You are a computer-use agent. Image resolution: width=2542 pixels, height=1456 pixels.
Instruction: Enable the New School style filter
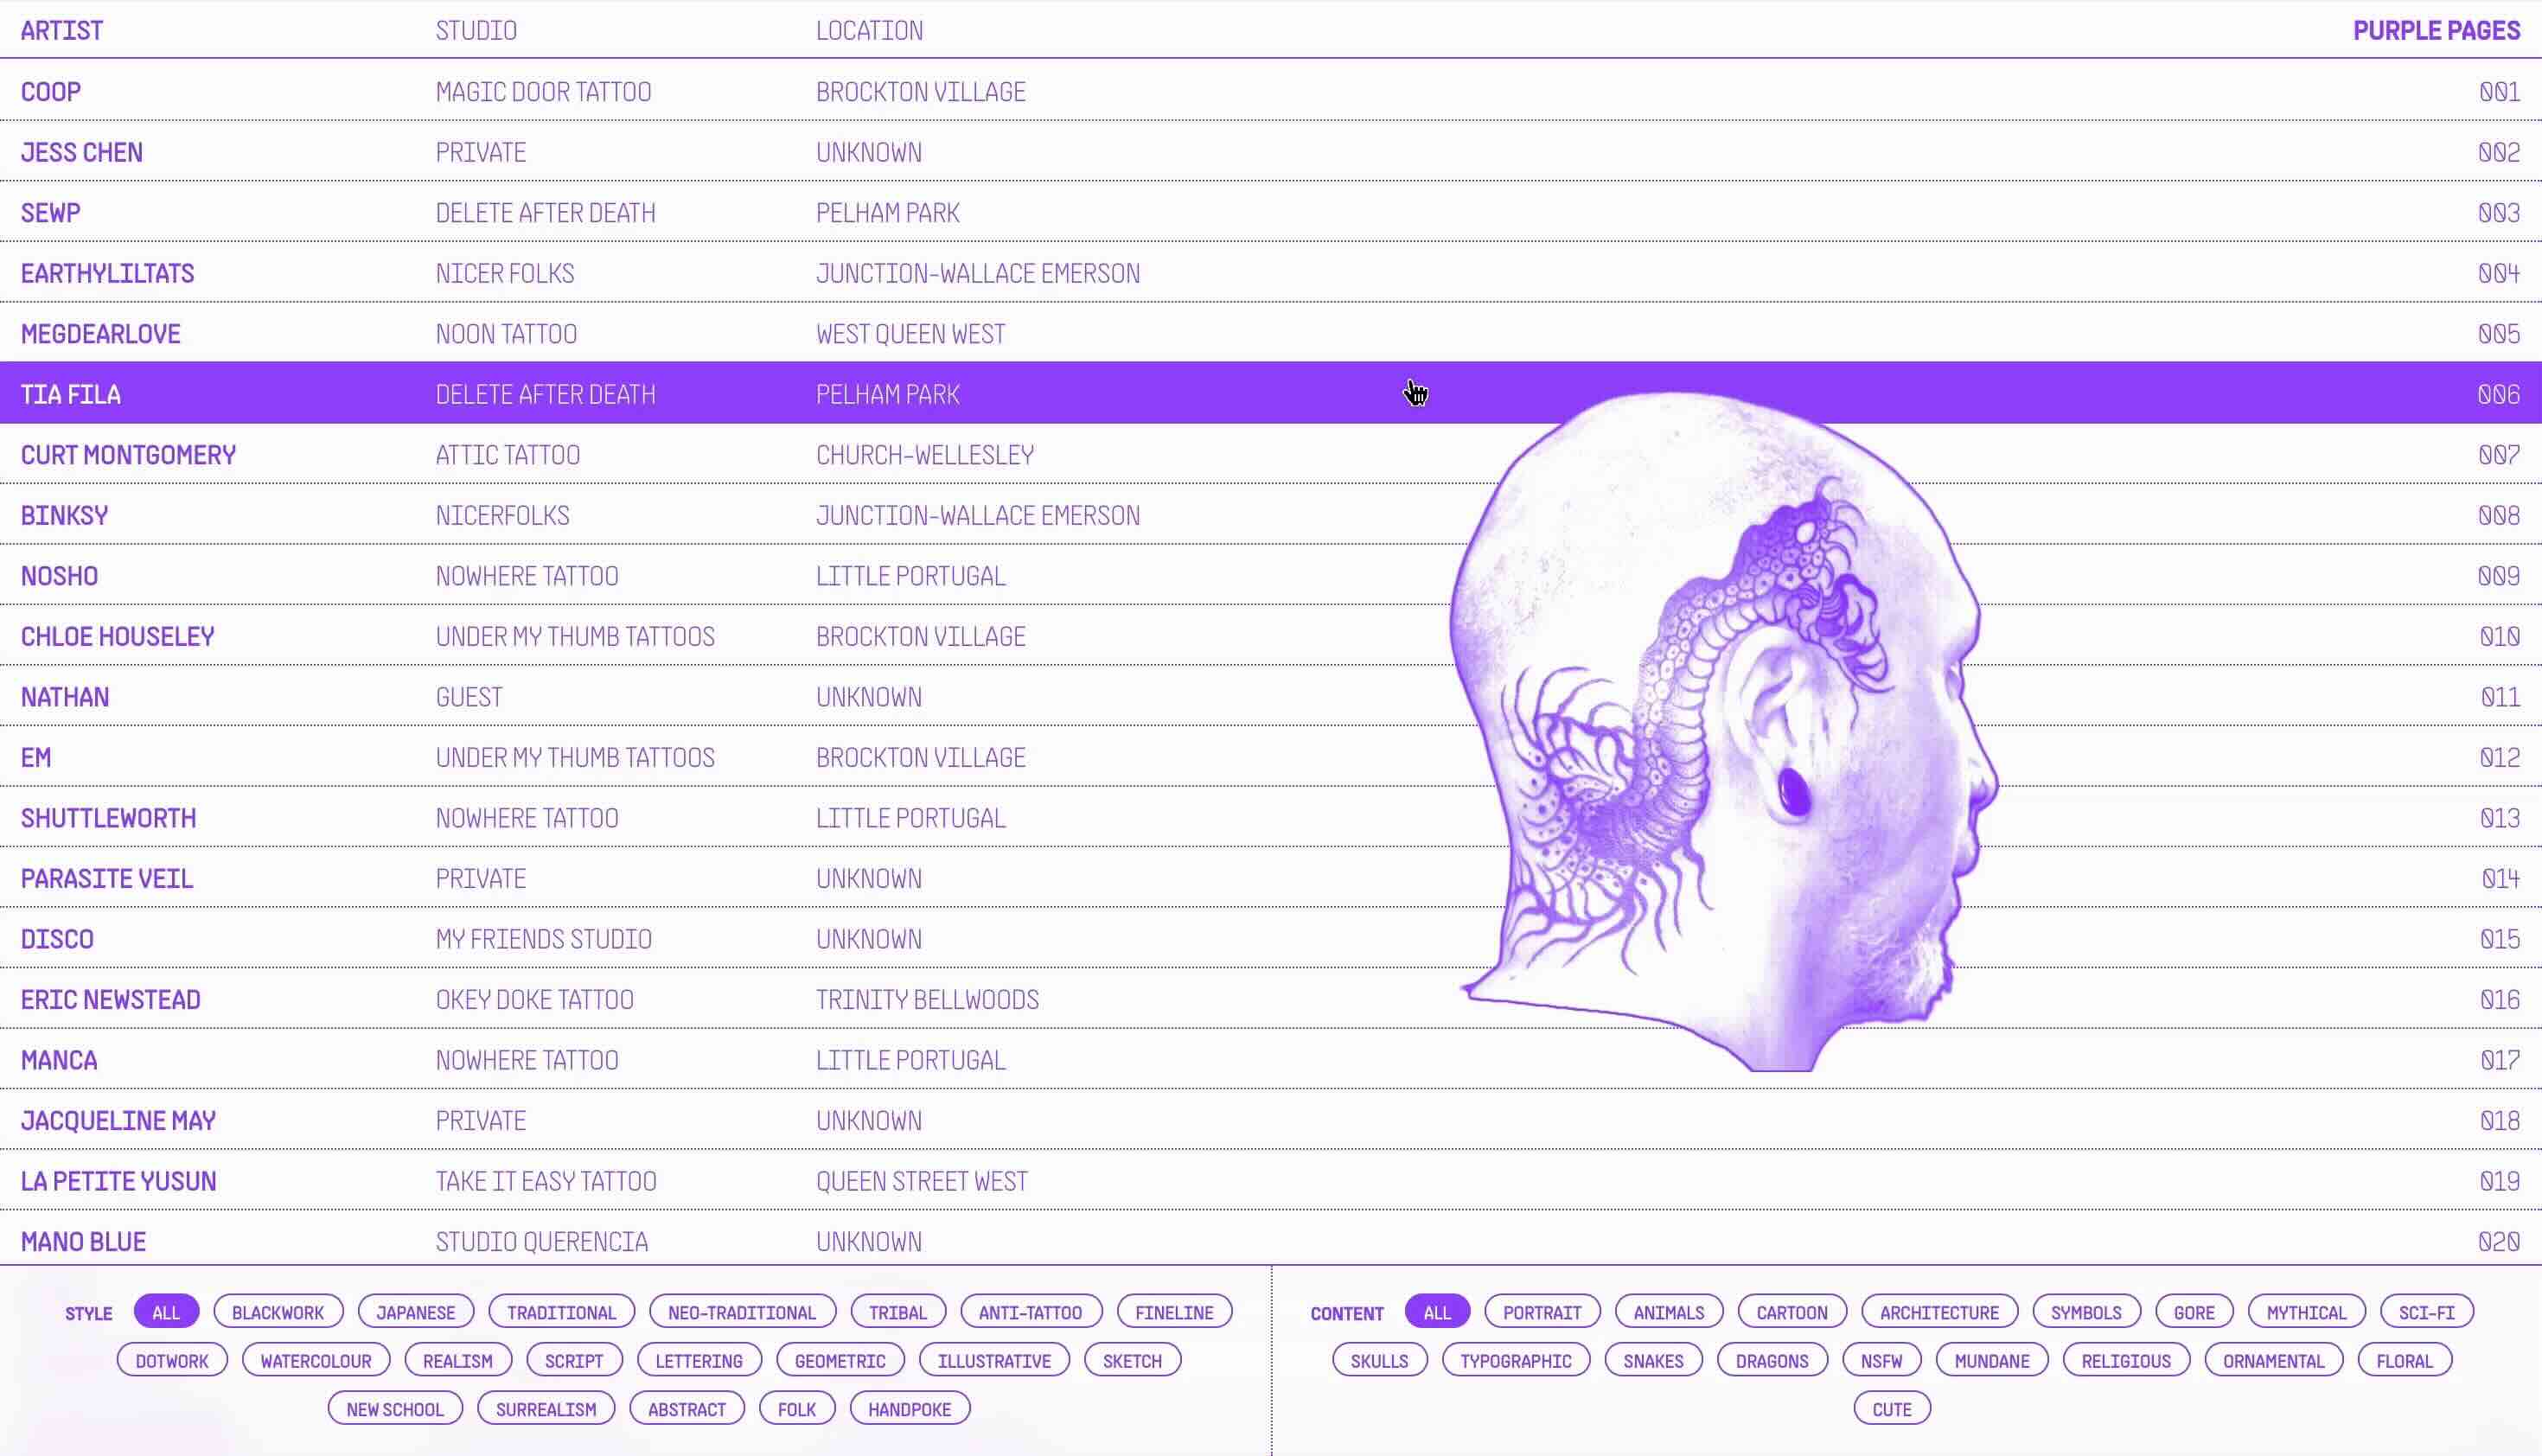coord(395,1409)
